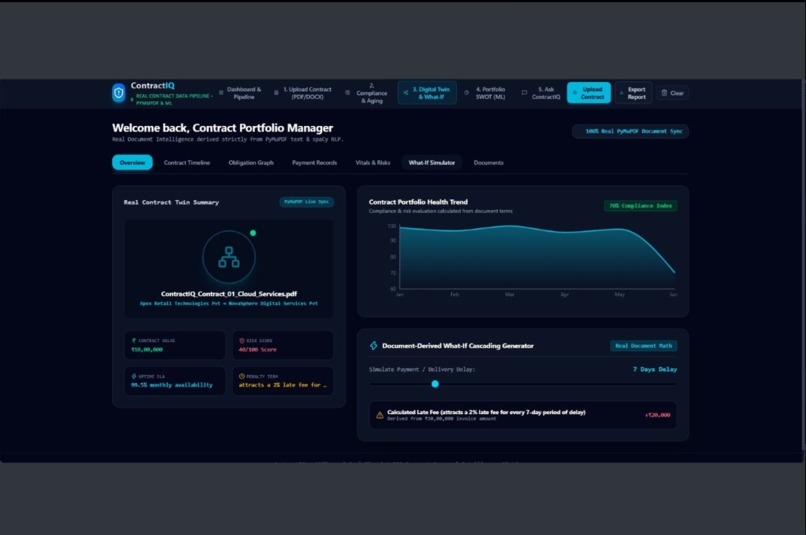806x535 pixels.
Task: Click the Real Document Math badge
Action: click(644, 346)
